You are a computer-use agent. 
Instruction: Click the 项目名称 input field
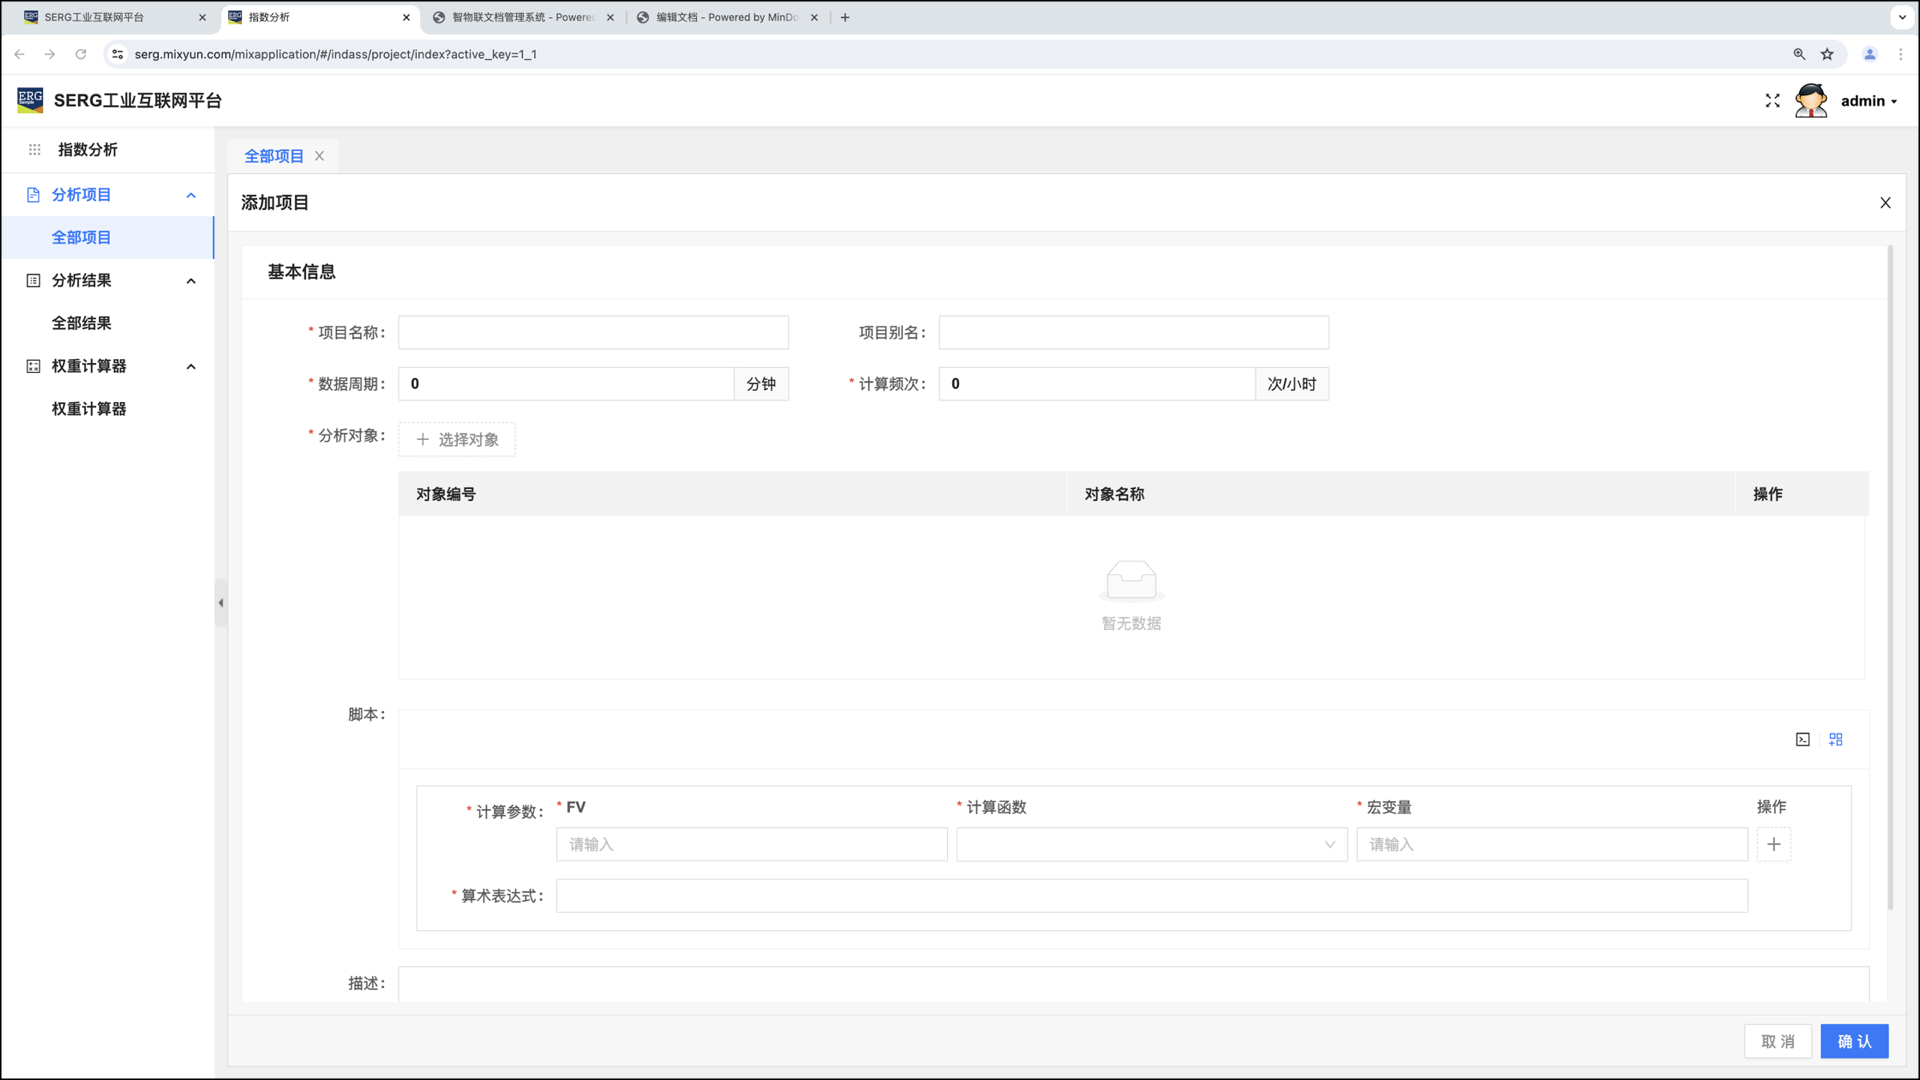point(593,333)
